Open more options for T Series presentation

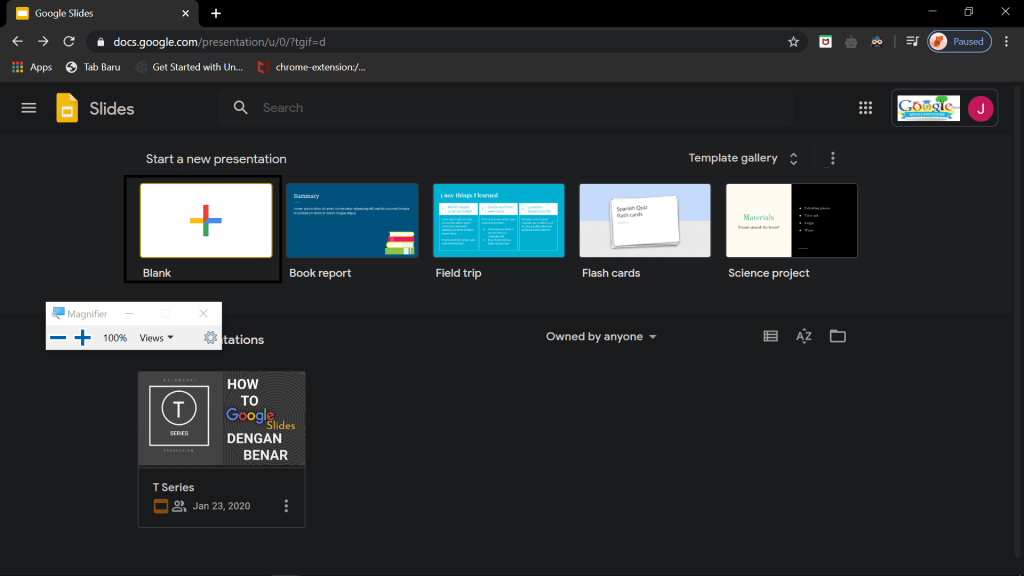[287, 506]
